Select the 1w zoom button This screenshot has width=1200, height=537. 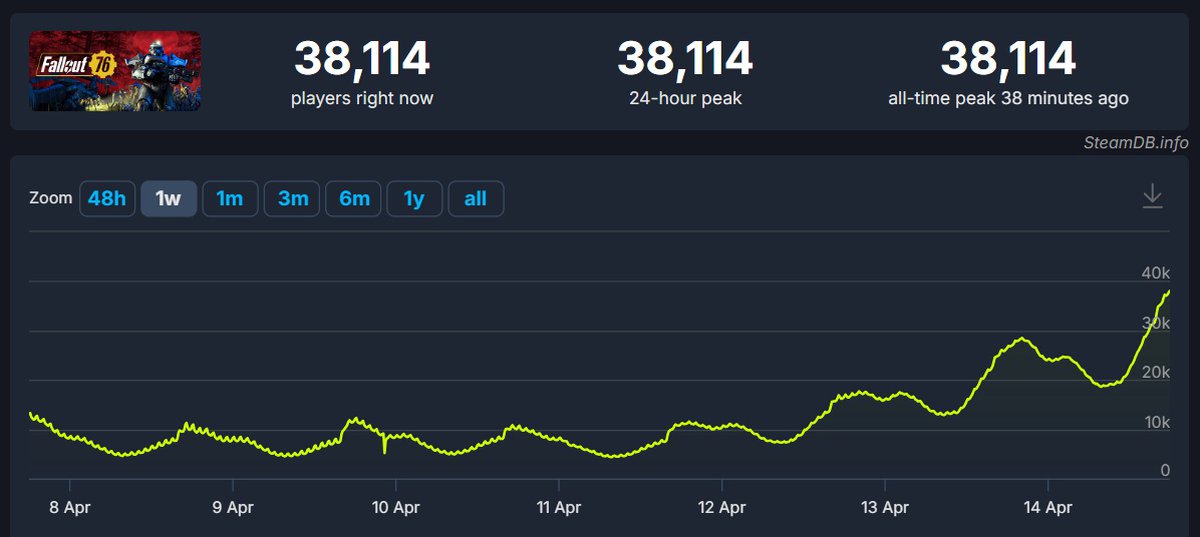pos(168,199)
